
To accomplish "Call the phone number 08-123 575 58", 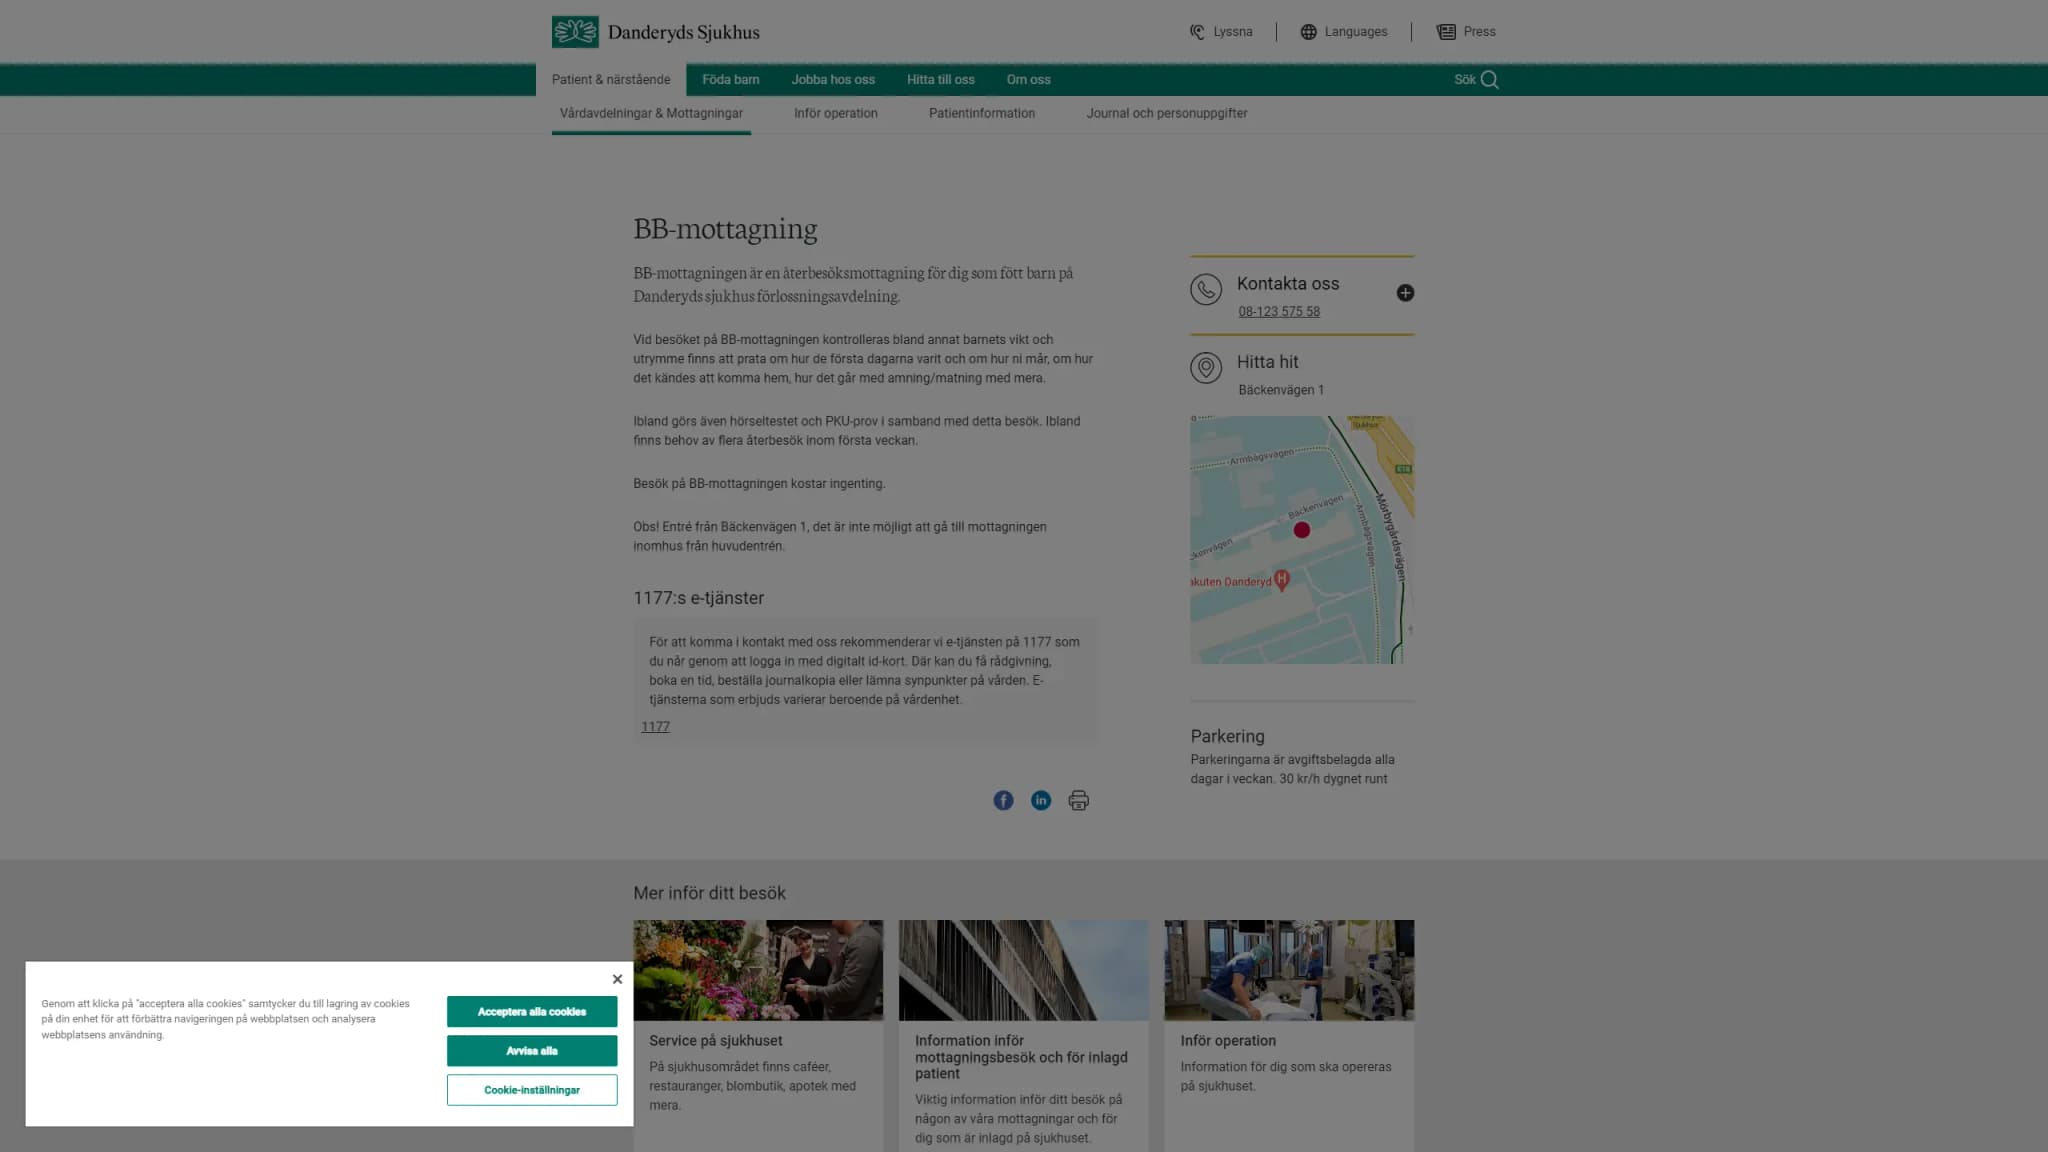I will (x=1279, y=312).
